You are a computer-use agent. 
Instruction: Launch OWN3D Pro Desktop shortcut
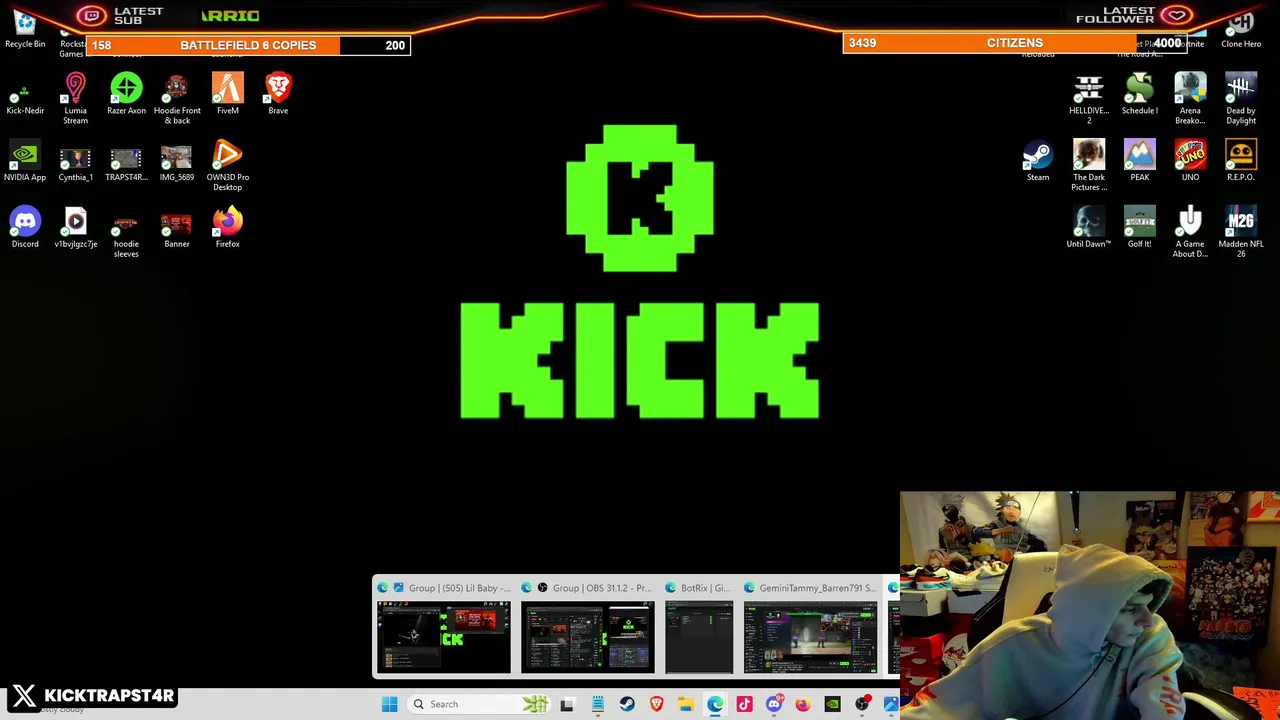click(227, 166)
